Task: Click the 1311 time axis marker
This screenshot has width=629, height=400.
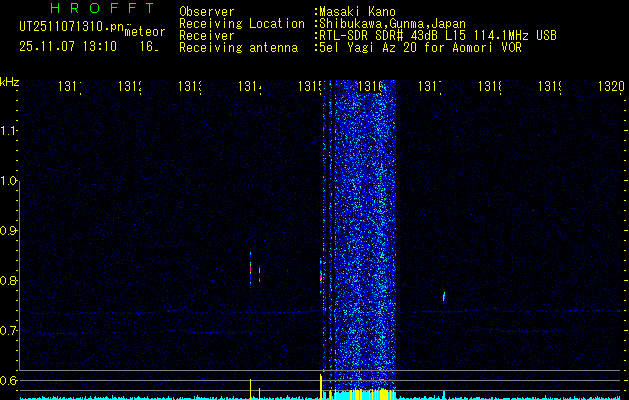Action: coord(70,86)
